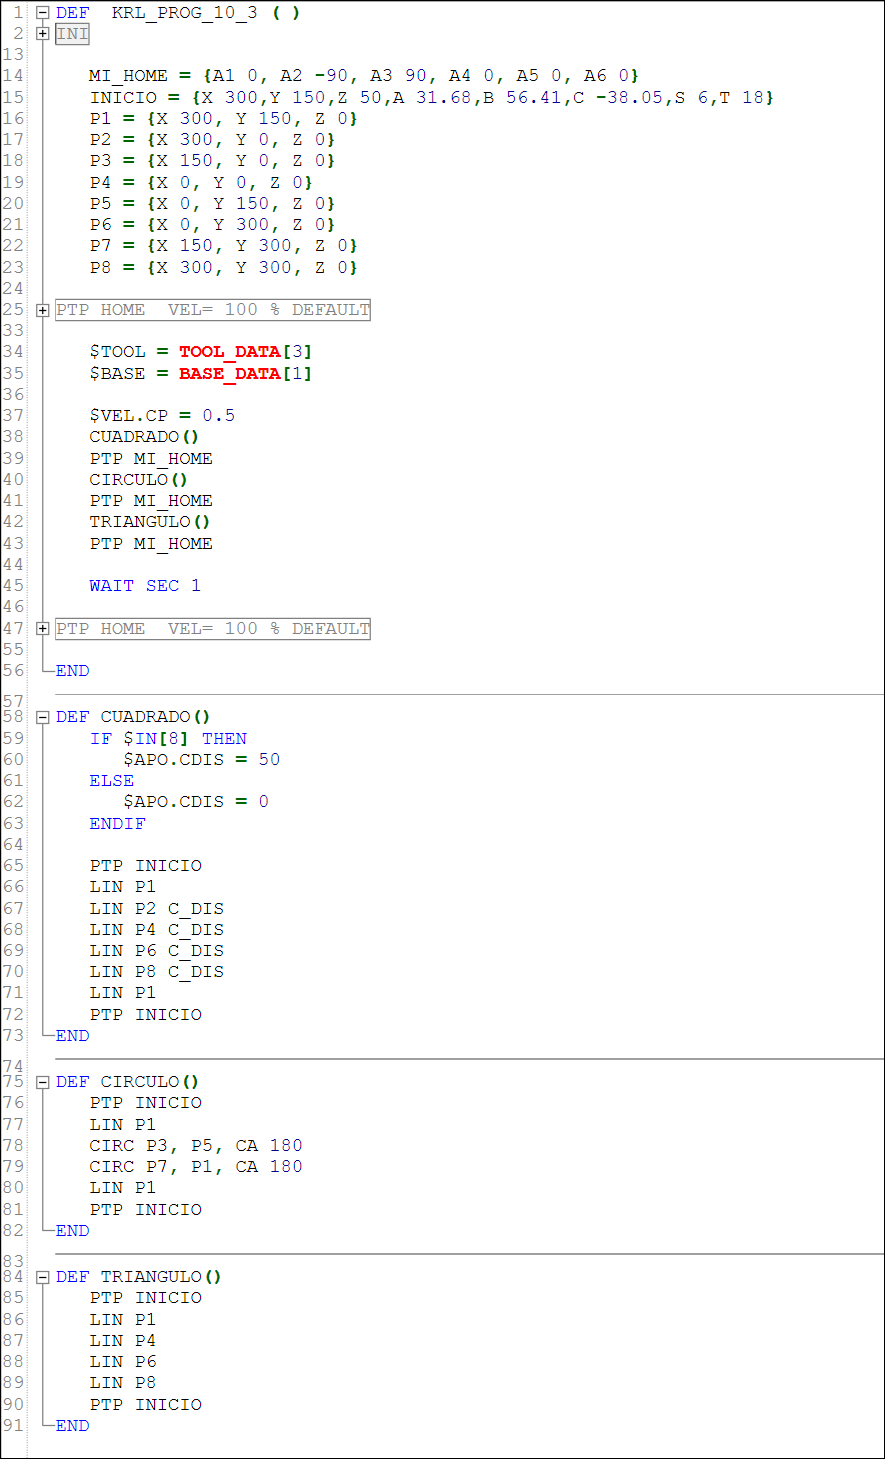Viewport: 885px width, 1459px height.
Task: Click the $VEL.CP = 0.5 line
Action: click(162, 416)
